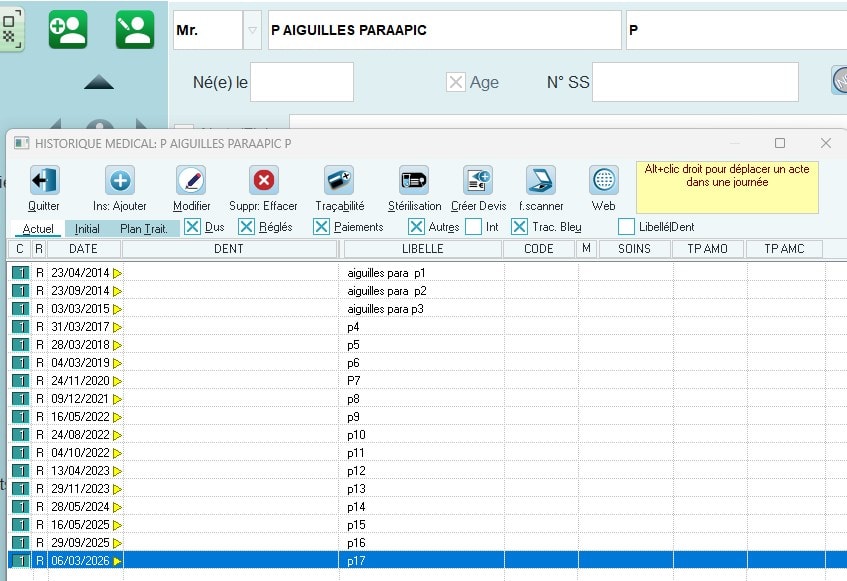Click the TP AMO column header
Screen dimensions: 847x581
[x=708, y=249]
